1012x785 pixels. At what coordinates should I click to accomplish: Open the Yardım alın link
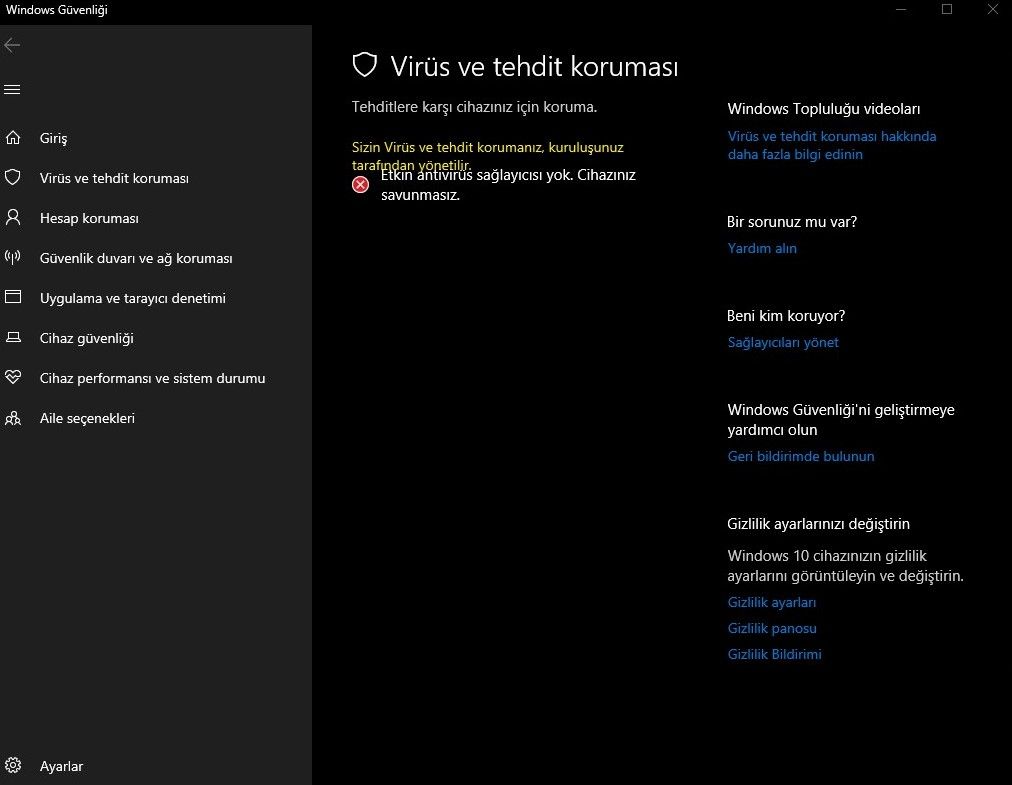click(x=762, y=248)
